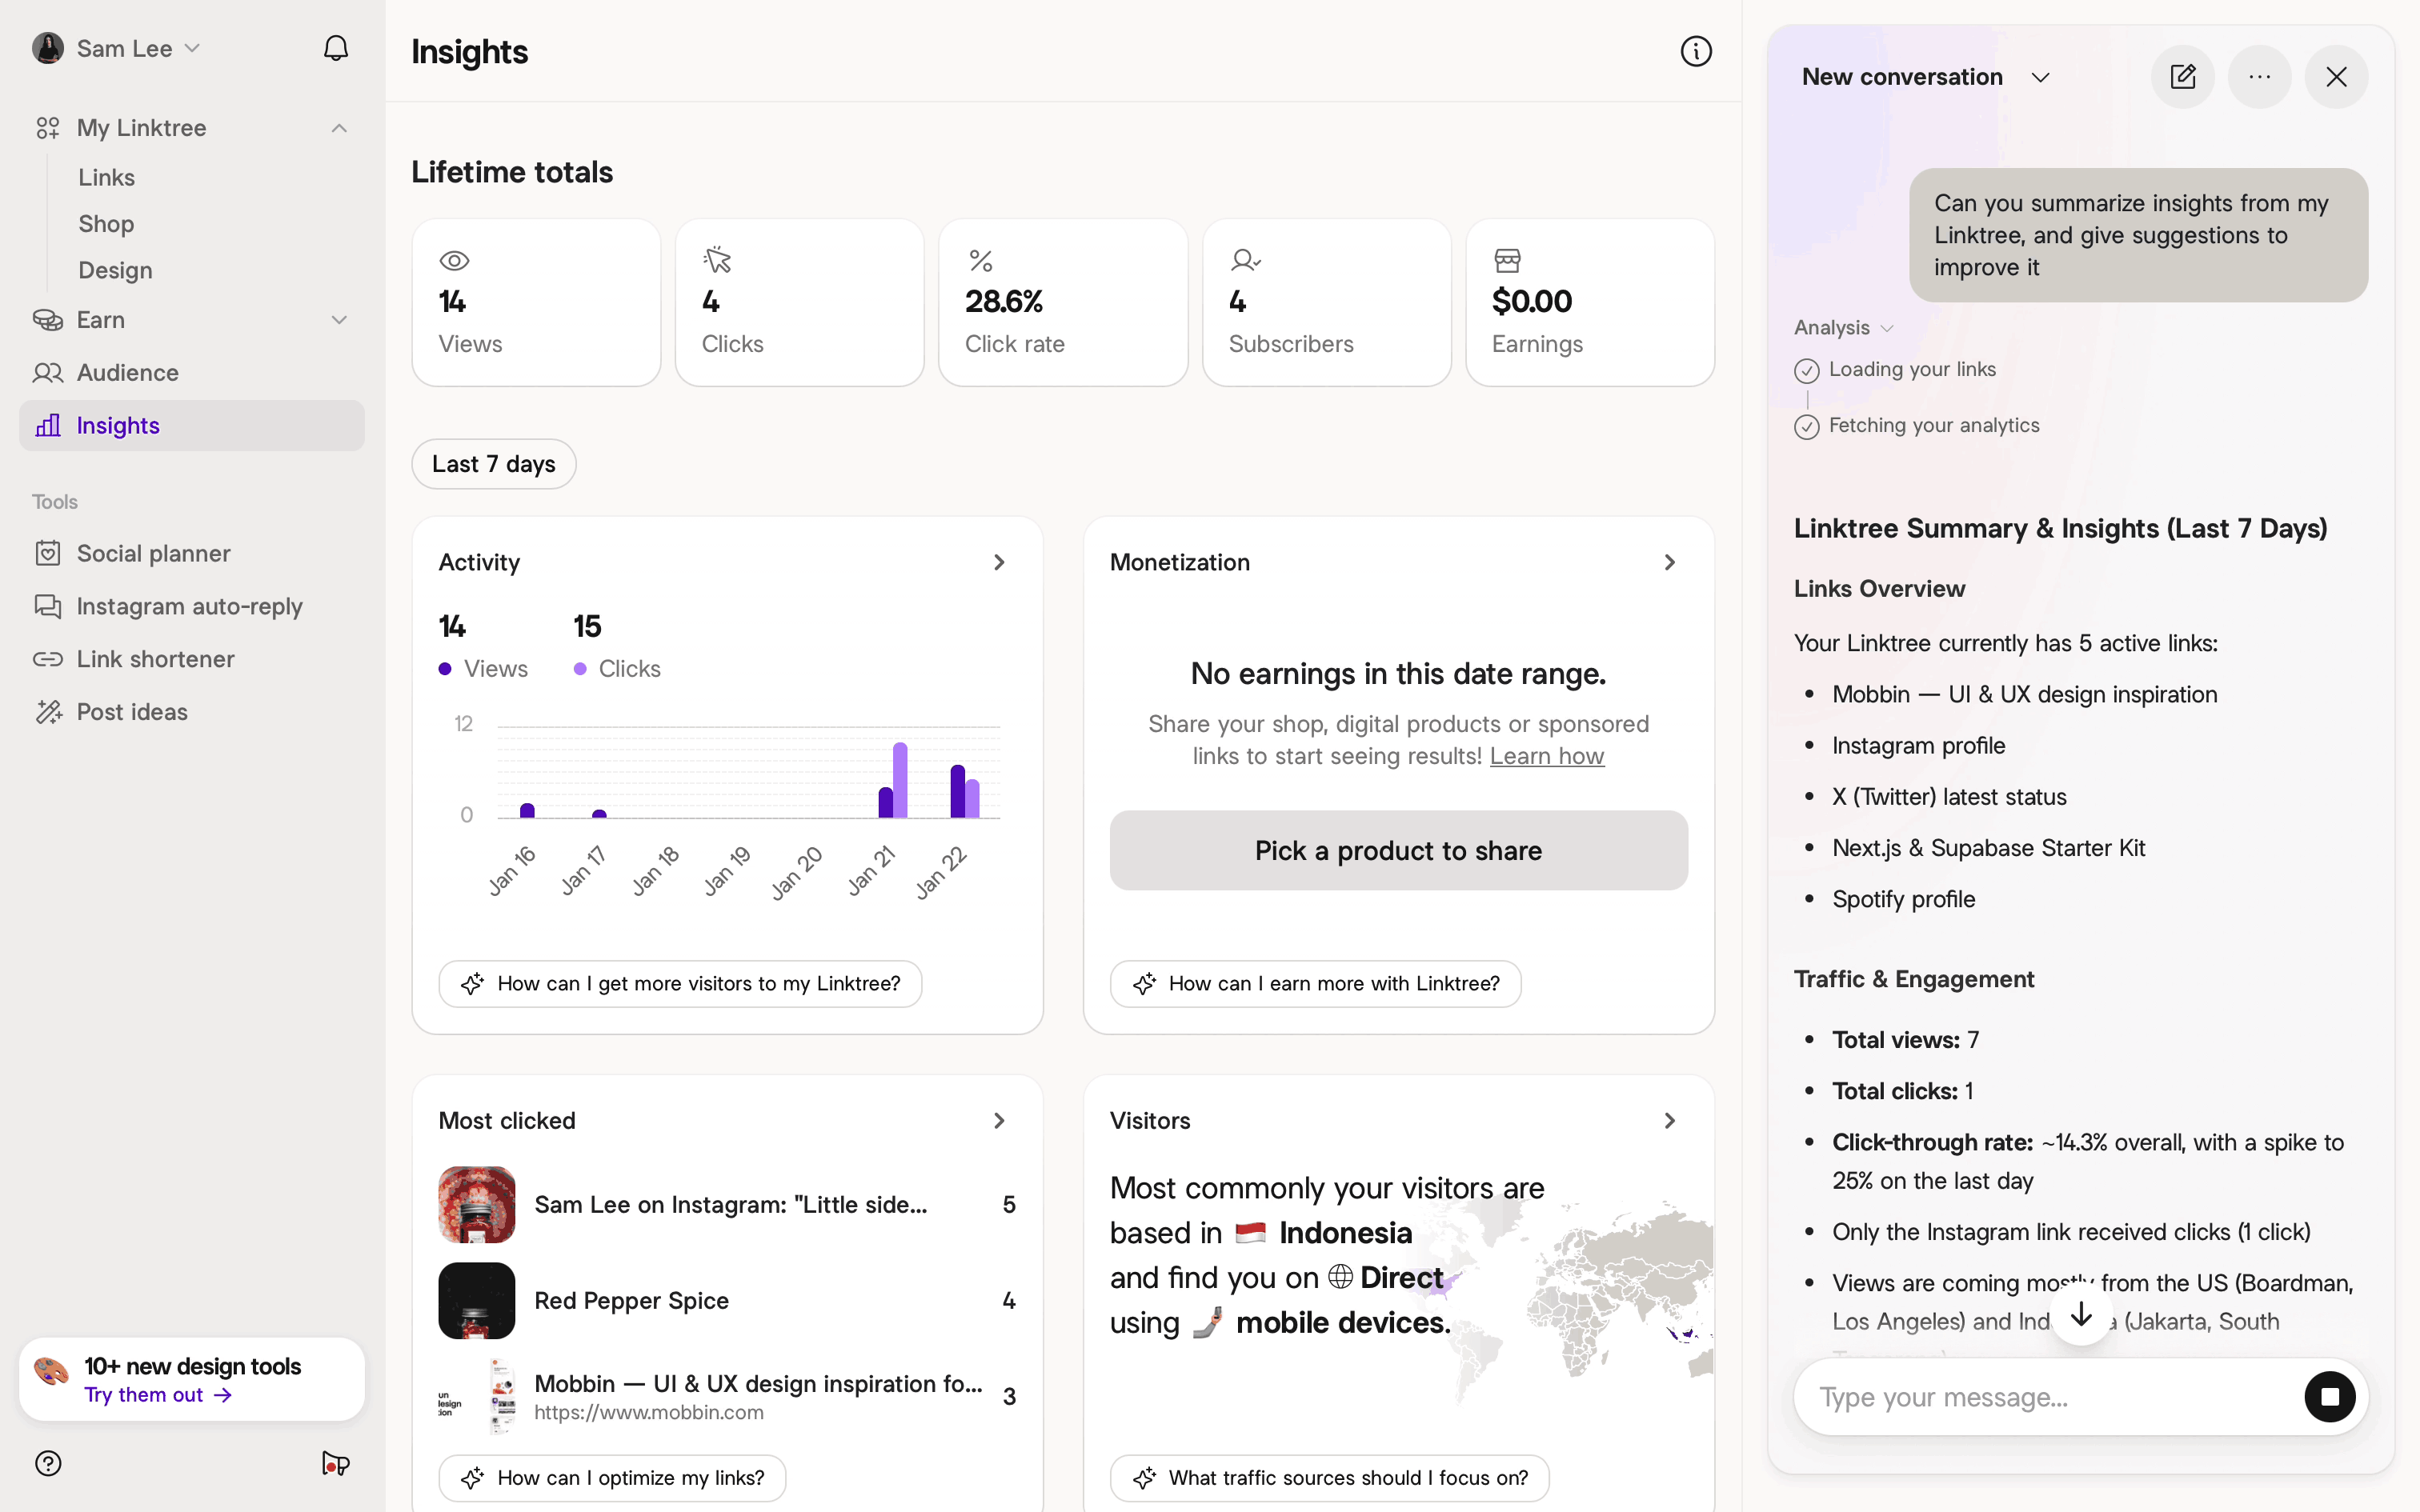Click Pick a product to share
The height and width of the screenshot is (1512, 2420).
(x=1398, y=850)
